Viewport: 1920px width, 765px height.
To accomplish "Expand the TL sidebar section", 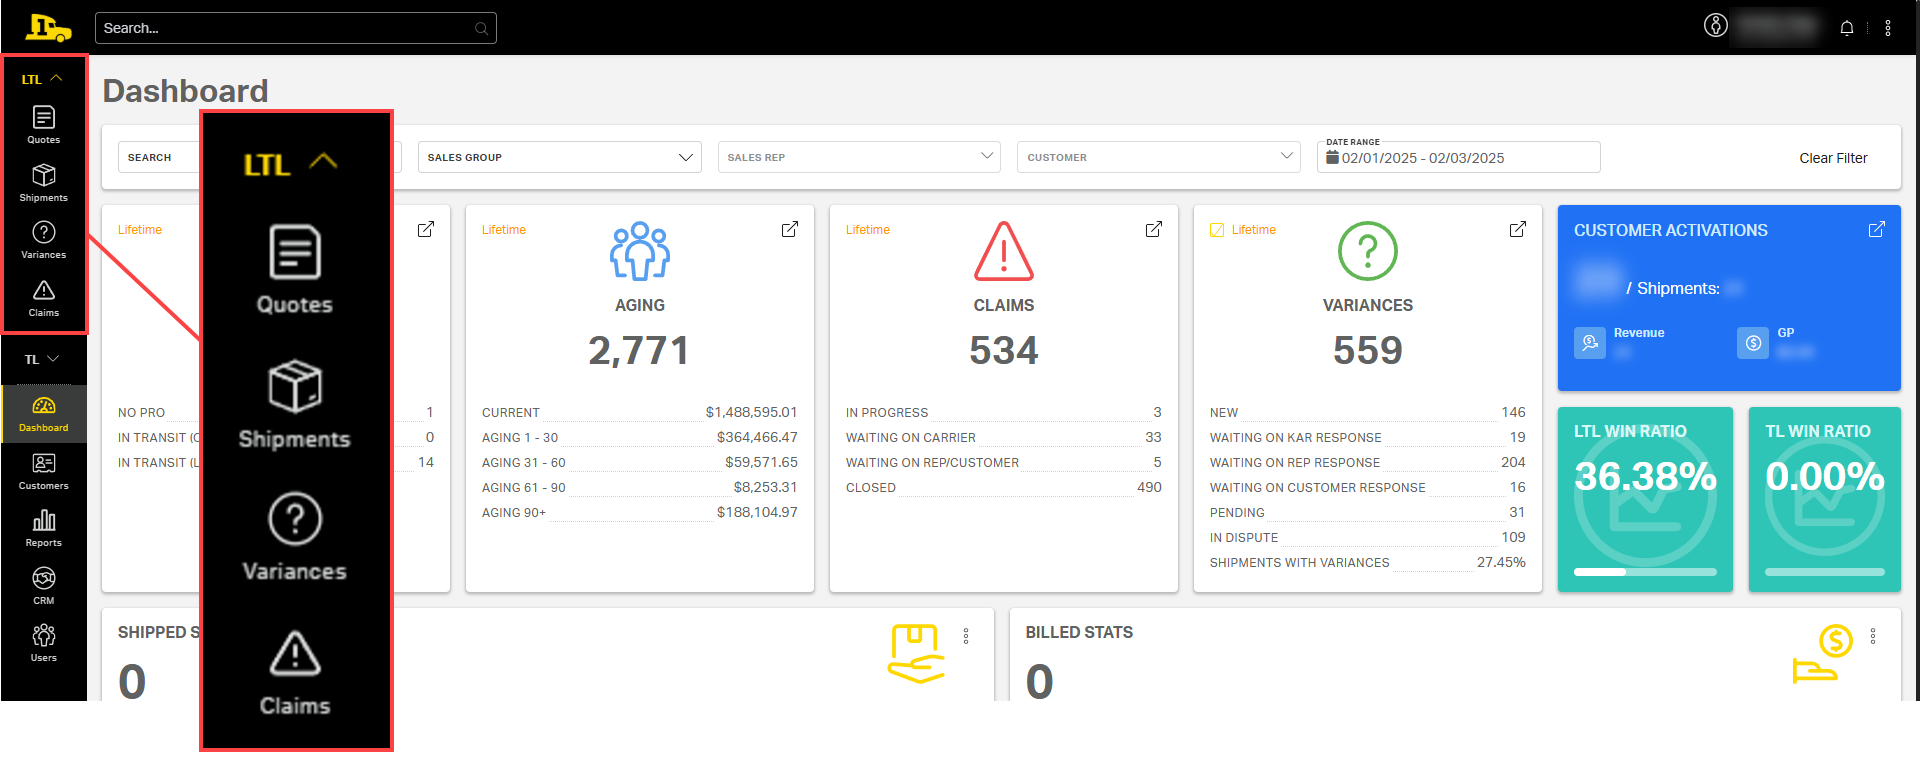I will [x=43, y=359].
